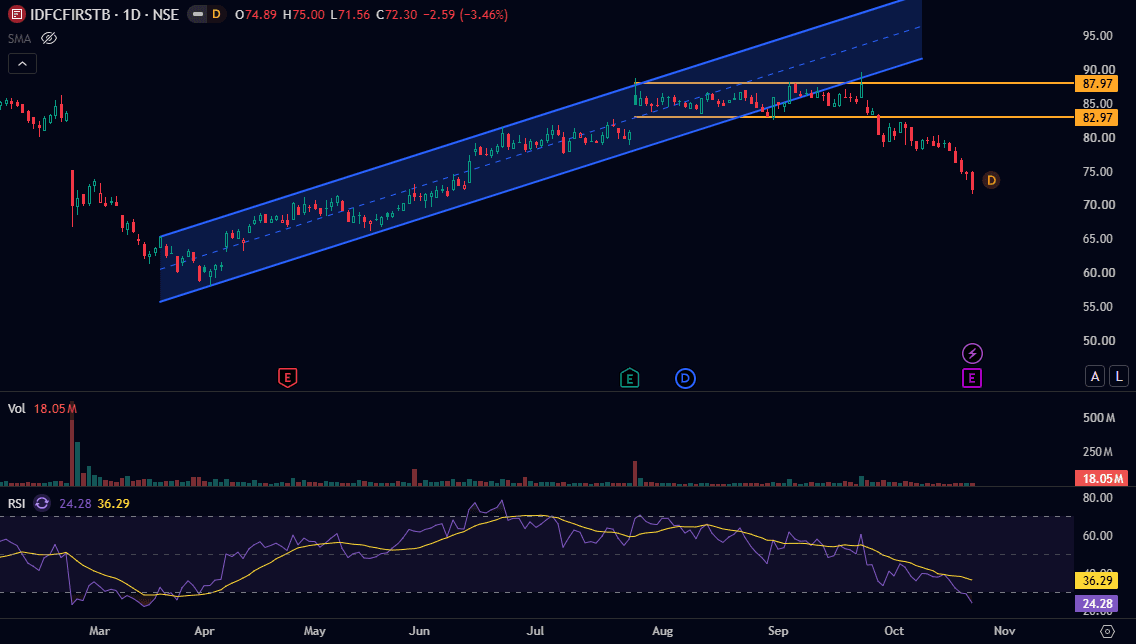
Task: Click the Mar label on time axis
Action: [99, 631]
